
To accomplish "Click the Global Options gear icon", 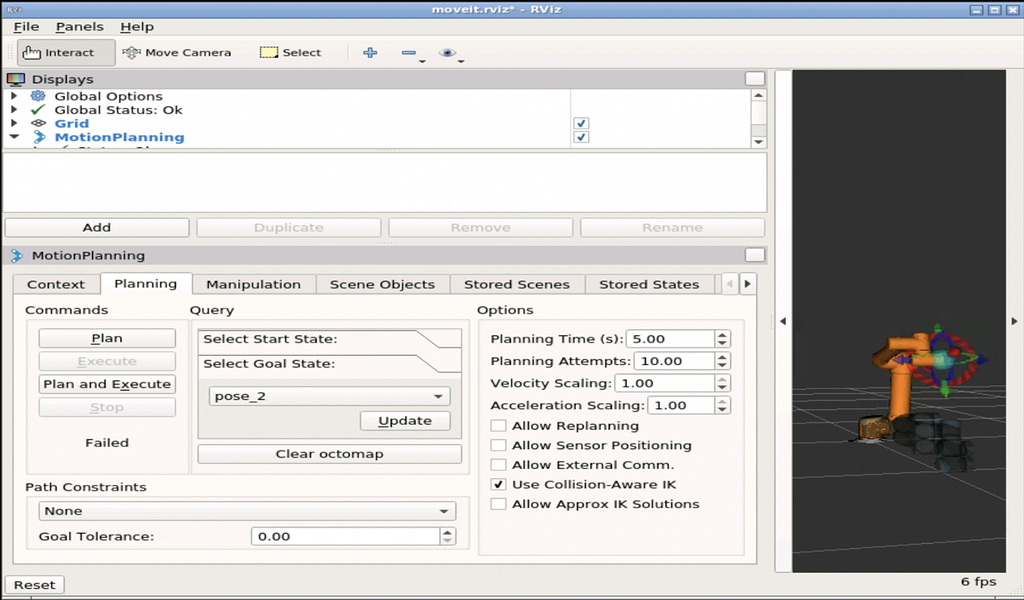I will coord(39,96).
